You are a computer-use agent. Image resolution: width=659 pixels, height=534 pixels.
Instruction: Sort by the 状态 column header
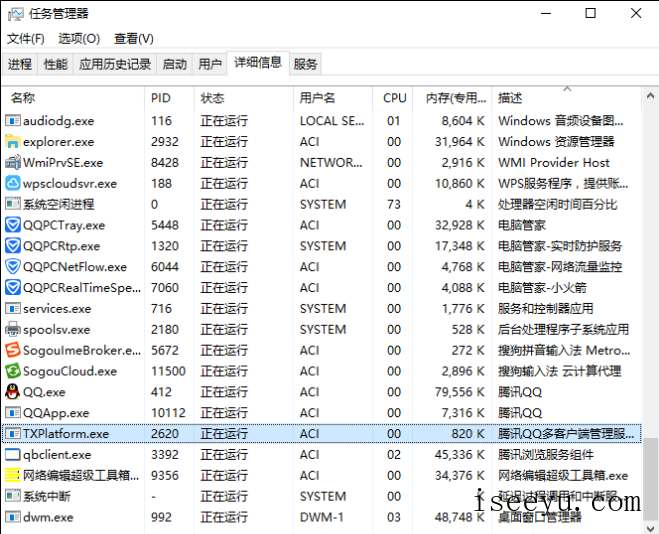[243, 98]
